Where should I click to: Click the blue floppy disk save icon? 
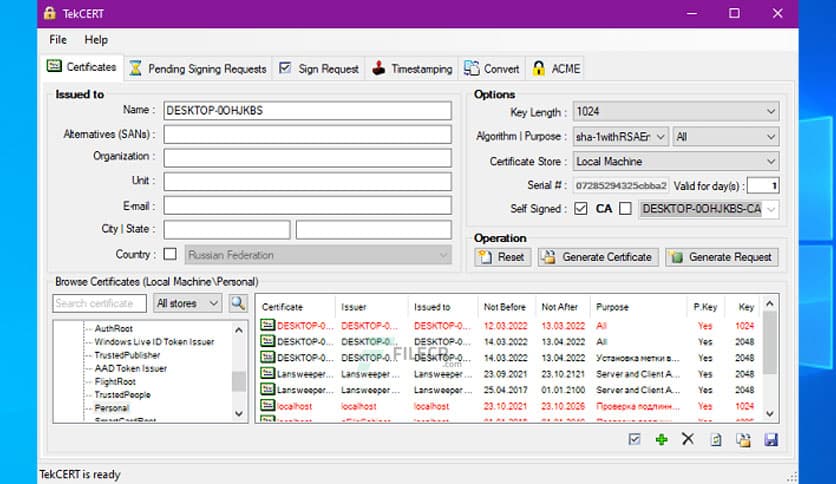point(771,440)
